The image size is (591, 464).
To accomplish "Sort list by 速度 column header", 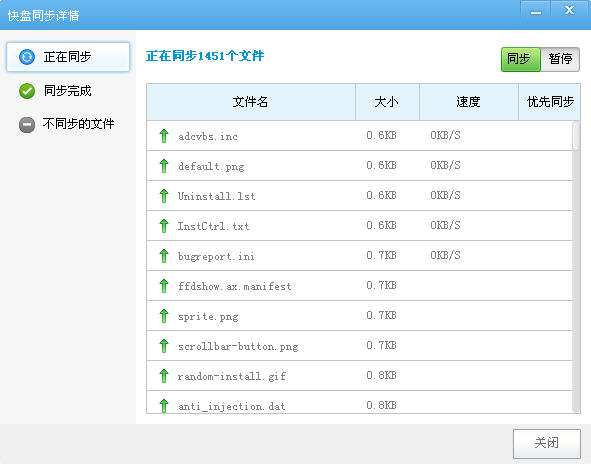I will [x=469, y=102].
